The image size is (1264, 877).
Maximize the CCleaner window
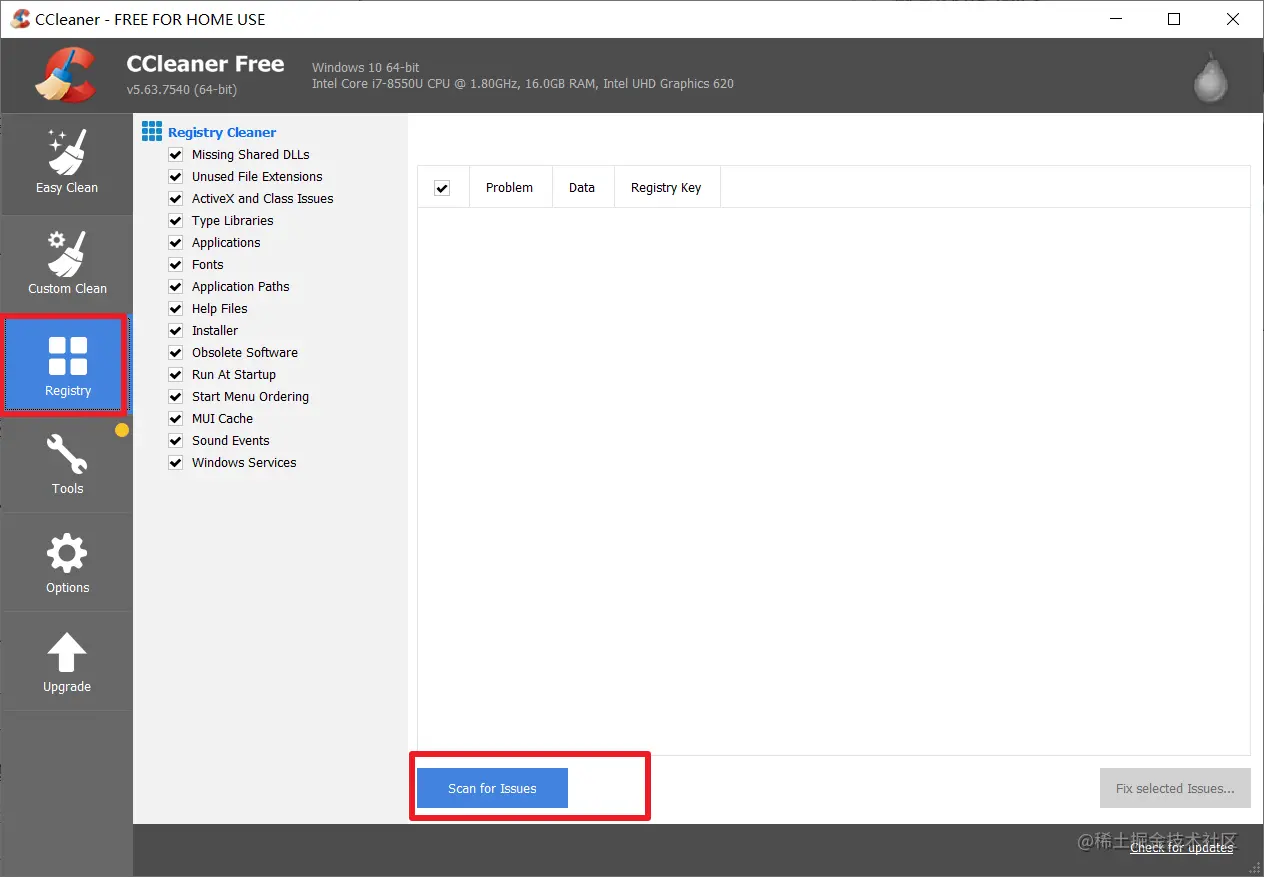tap(1174, 19)
